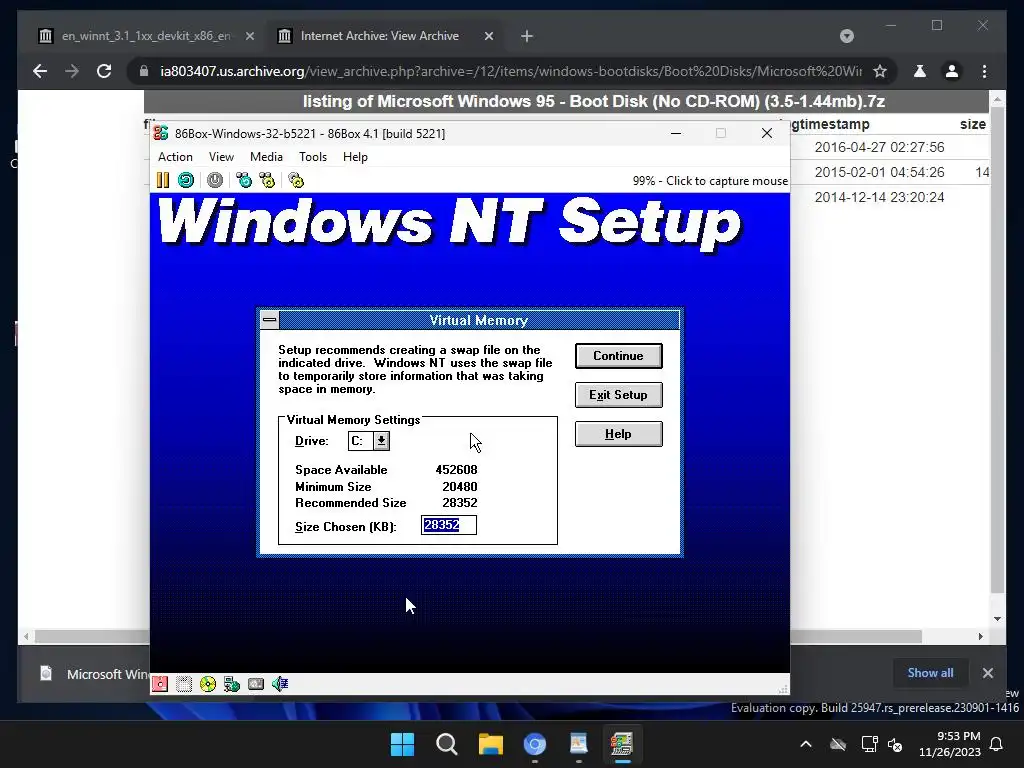Open Chrome Labs flask icon
The height and width of the screenshot is (768, 1024).
coord(920,71)
